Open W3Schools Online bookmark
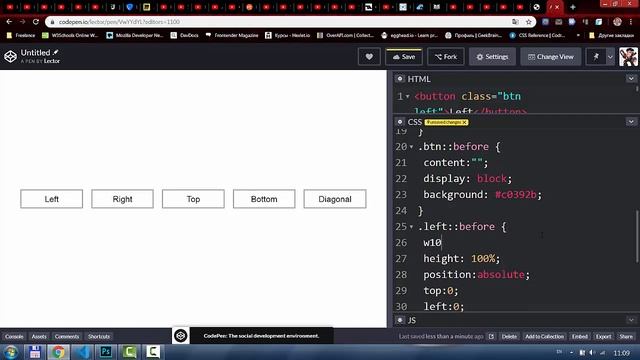Image resolution: width=640 pixels, height=360 pixels. pyautogui.click(x=70, y=36)
